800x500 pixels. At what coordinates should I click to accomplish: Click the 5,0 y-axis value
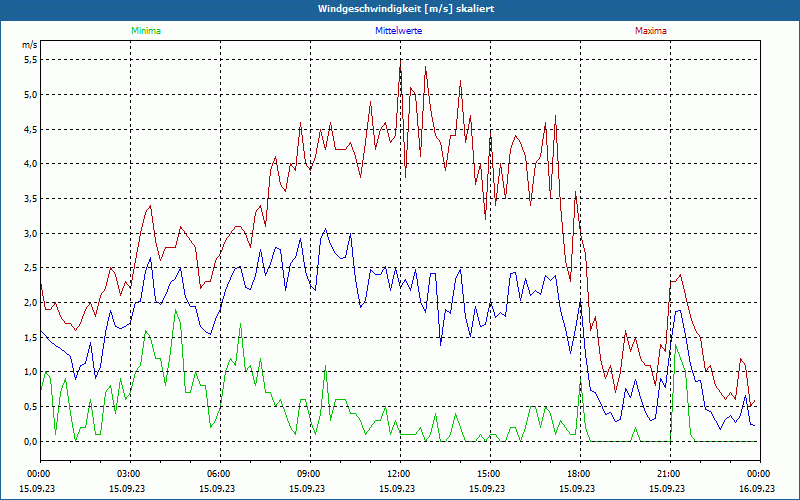pyautogui.click(x=31, y=94)
